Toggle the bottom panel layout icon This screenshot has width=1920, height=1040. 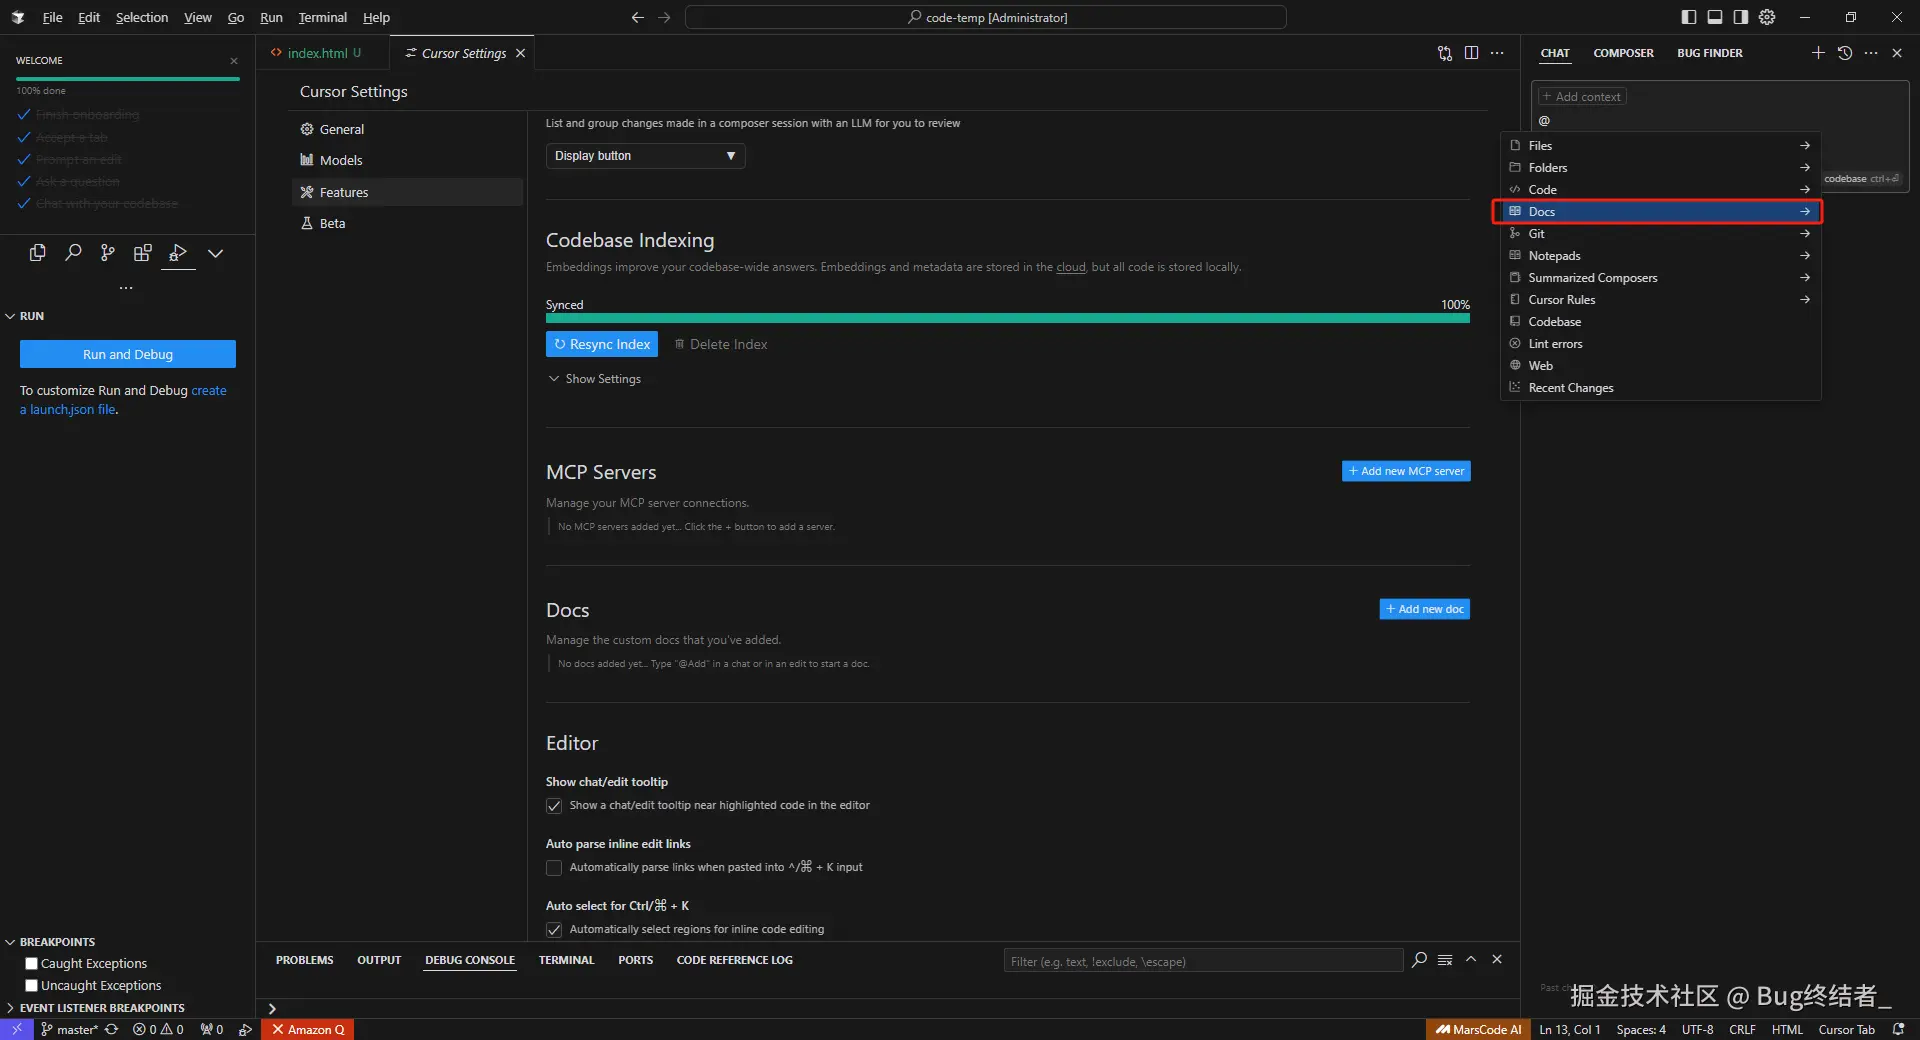[x=1715, y=17]
